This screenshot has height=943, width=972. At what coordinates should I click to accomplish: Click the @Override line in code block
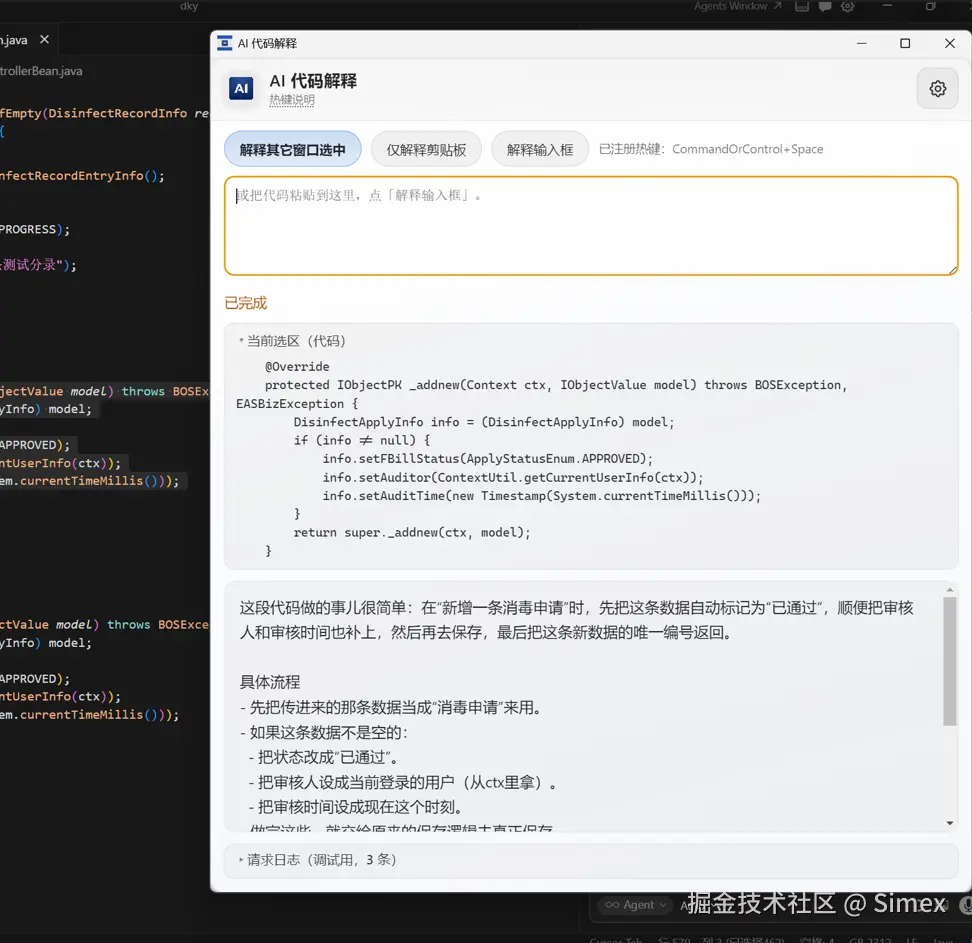tap(297, 366)
